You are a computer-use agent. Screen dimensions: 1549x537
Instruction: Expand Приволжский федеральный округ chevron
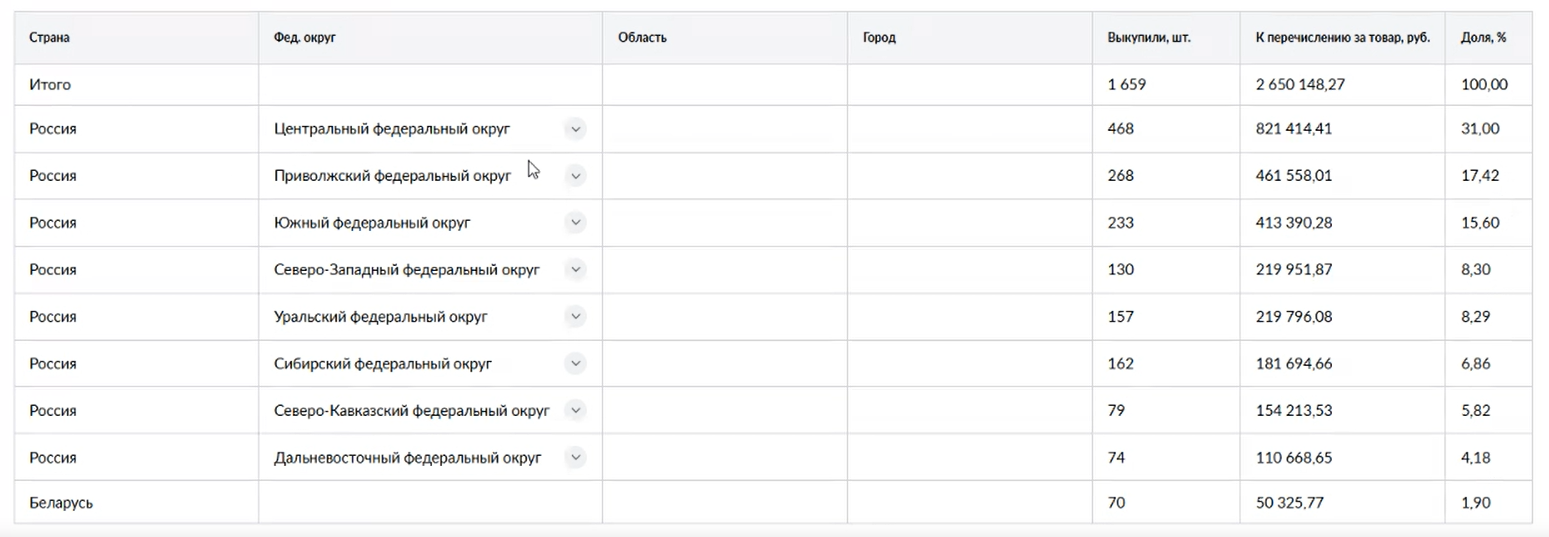point(575,176)
